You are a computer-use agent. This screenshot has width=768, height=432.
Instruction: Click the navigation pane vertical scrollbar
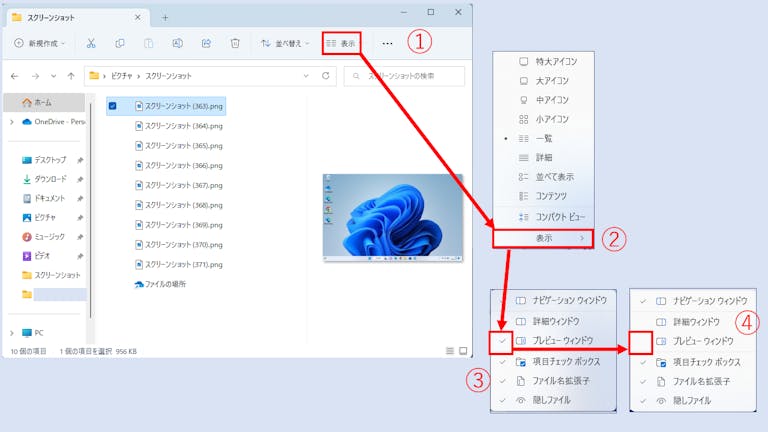click(91, 211)
